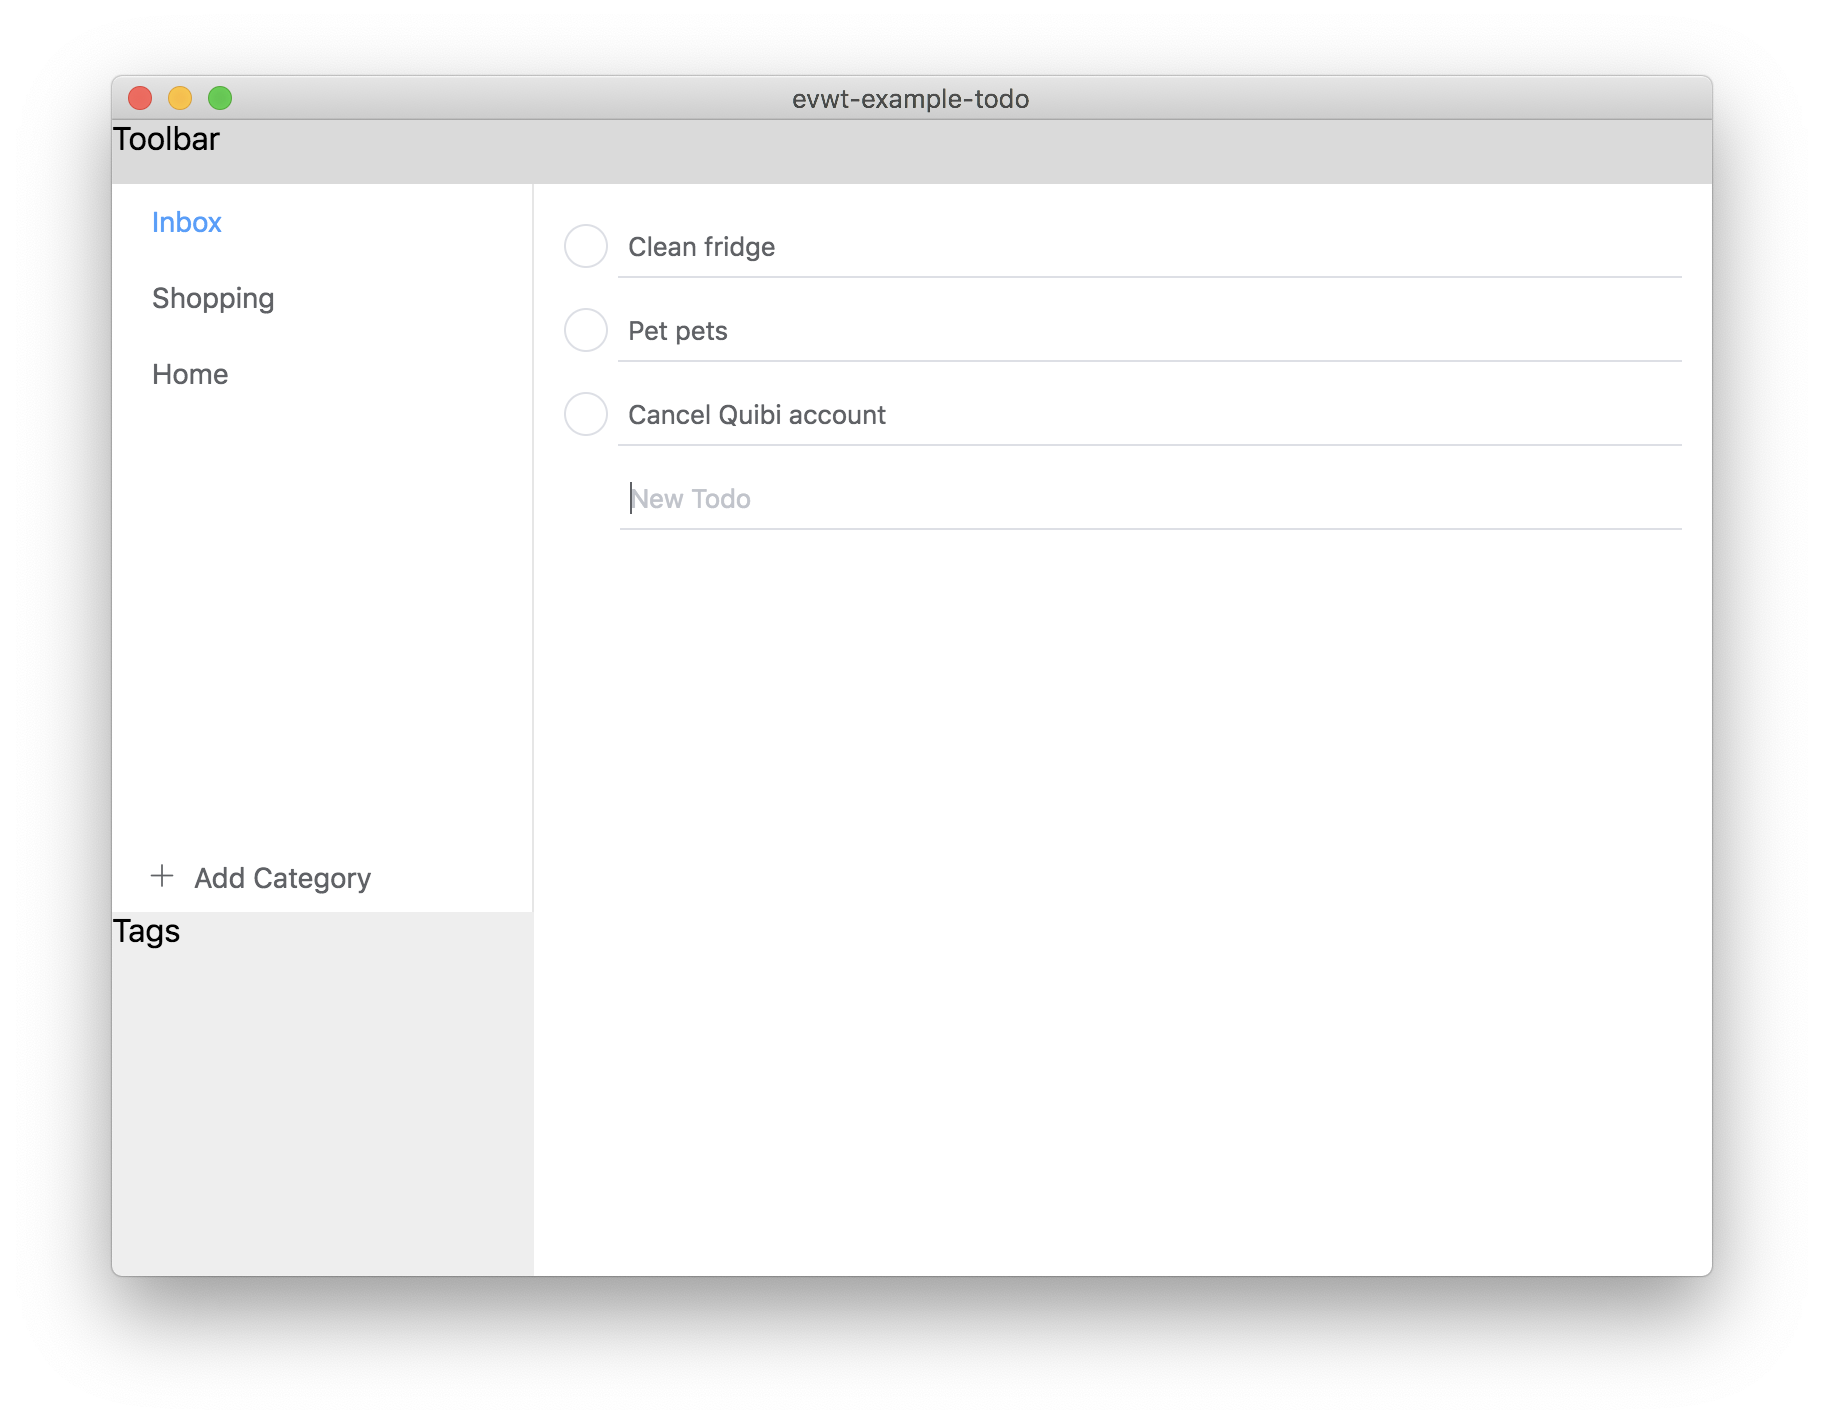Check off the Pet pets todo
1824x1424 pixels.
pos(586,330)
